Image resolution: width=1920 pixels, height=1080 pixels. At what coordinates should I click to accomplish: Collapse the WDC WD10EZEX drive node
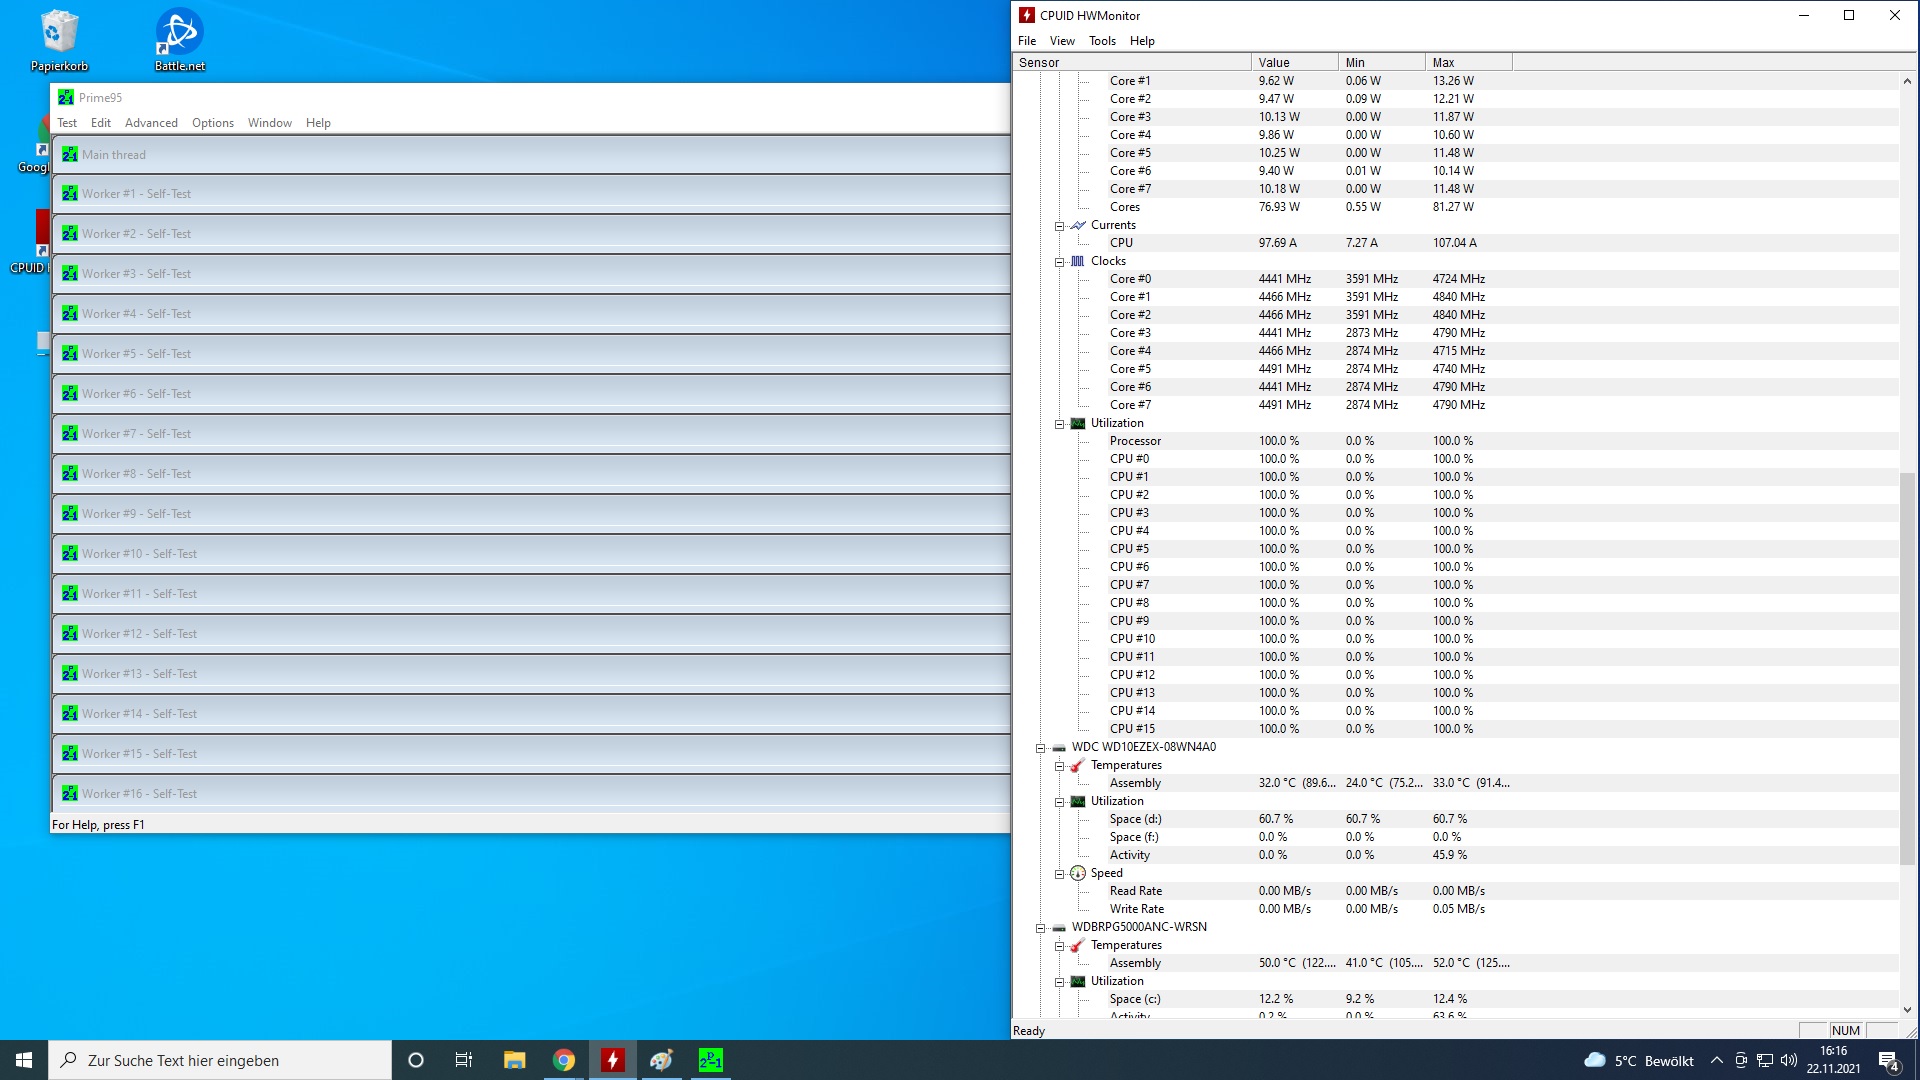tap(1040, 748)
